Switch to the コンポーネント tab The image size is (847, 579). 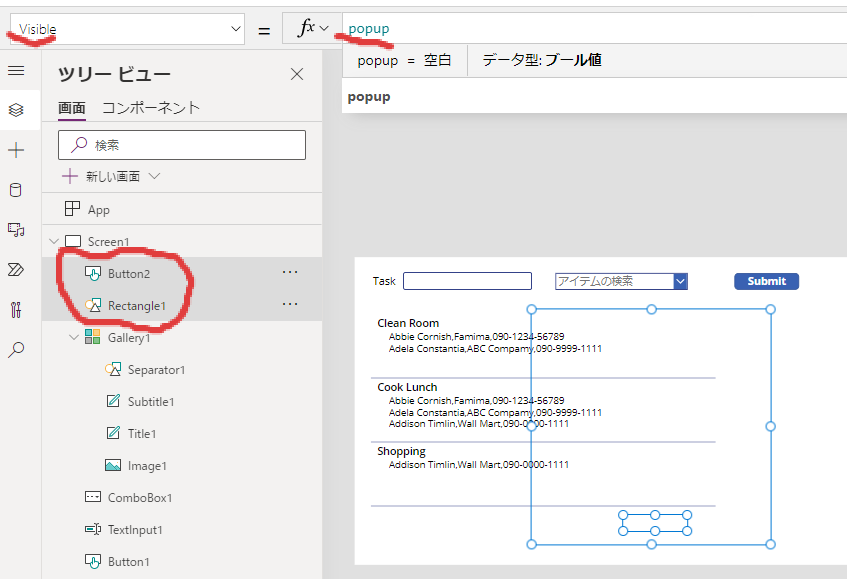click(x=151, y=108)
